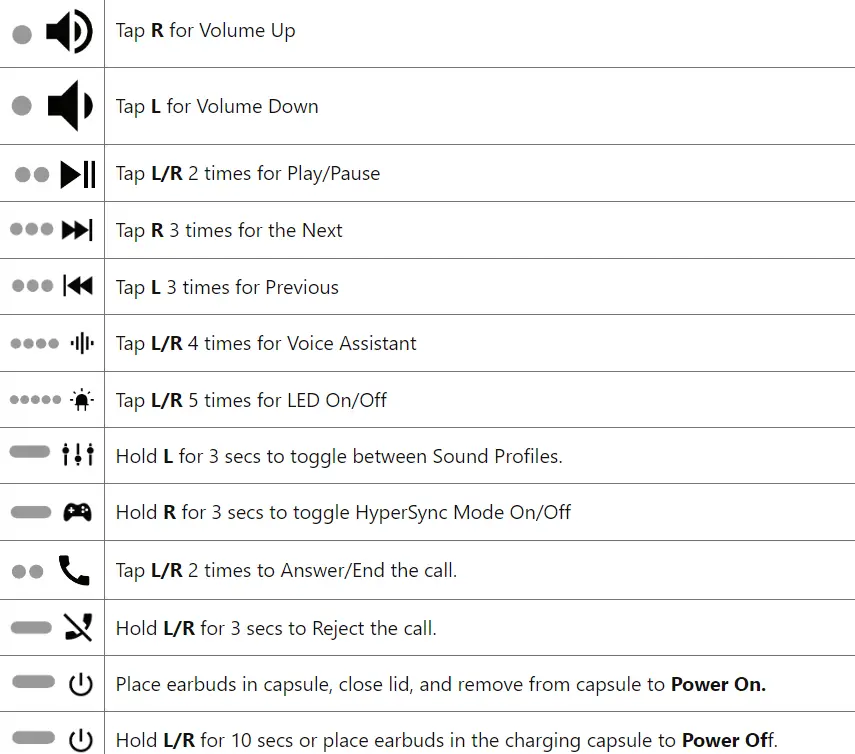855x754 pixels.
Task: Click the bold 'Power On.' text
Action: (x=718, y=685)
